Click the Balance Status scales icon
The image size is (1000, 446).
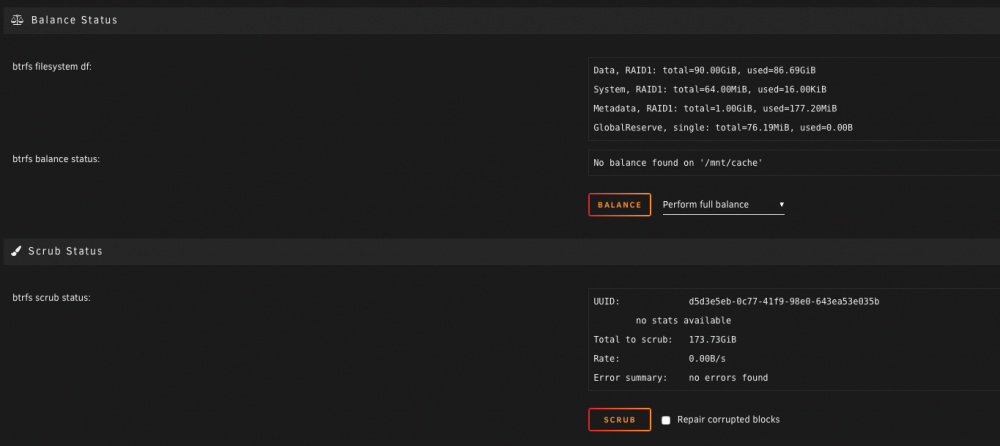pos(17,20)
